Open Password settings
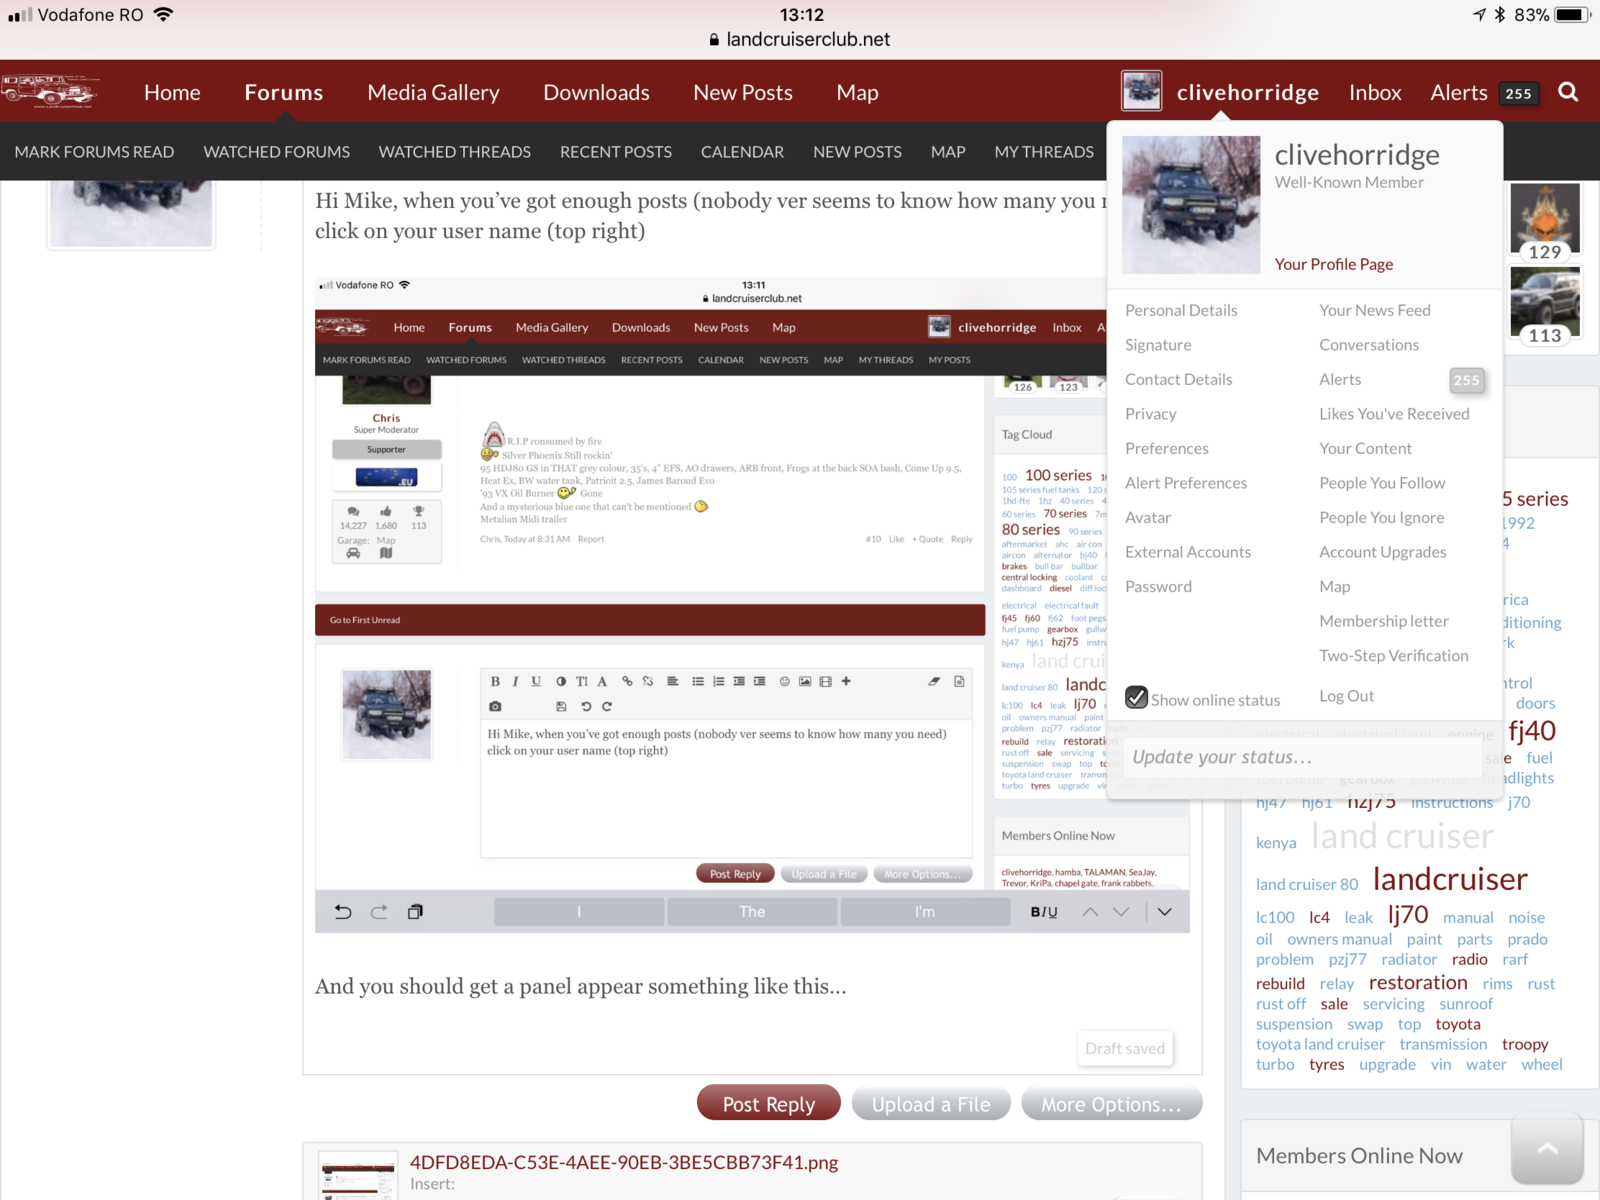This screenshot has width=1600, height=1200. 1158,586
